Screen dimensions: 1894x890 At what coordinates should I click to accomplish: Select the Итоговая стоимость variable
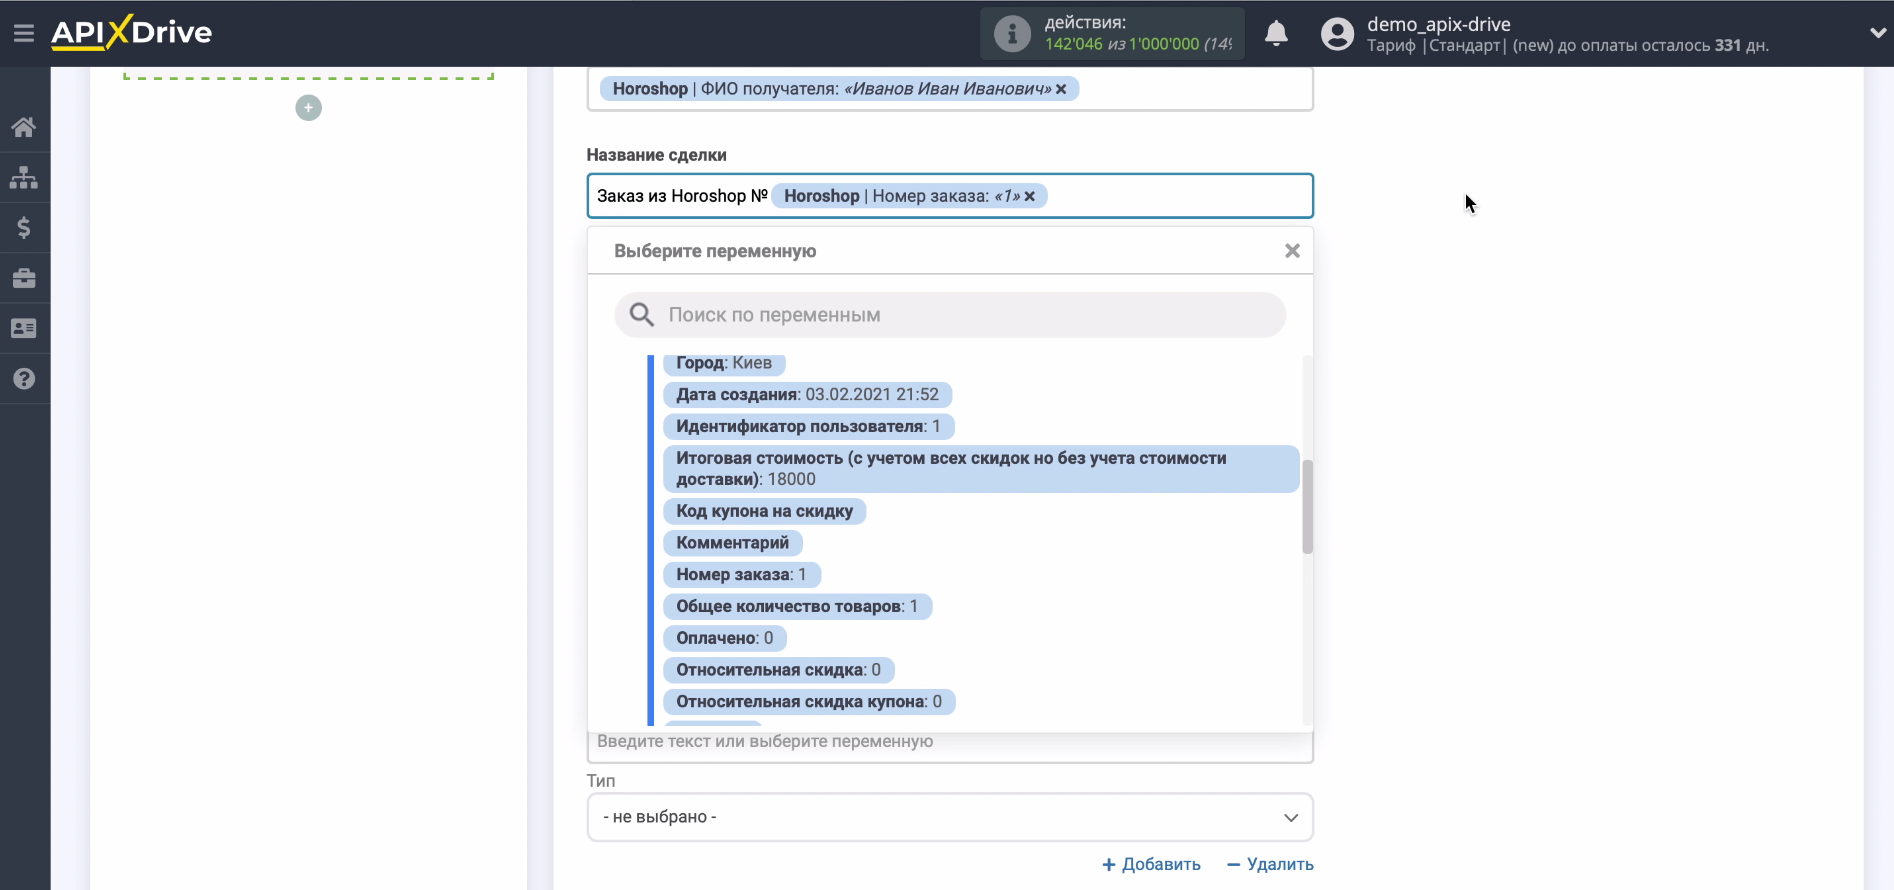click(981, 469)
